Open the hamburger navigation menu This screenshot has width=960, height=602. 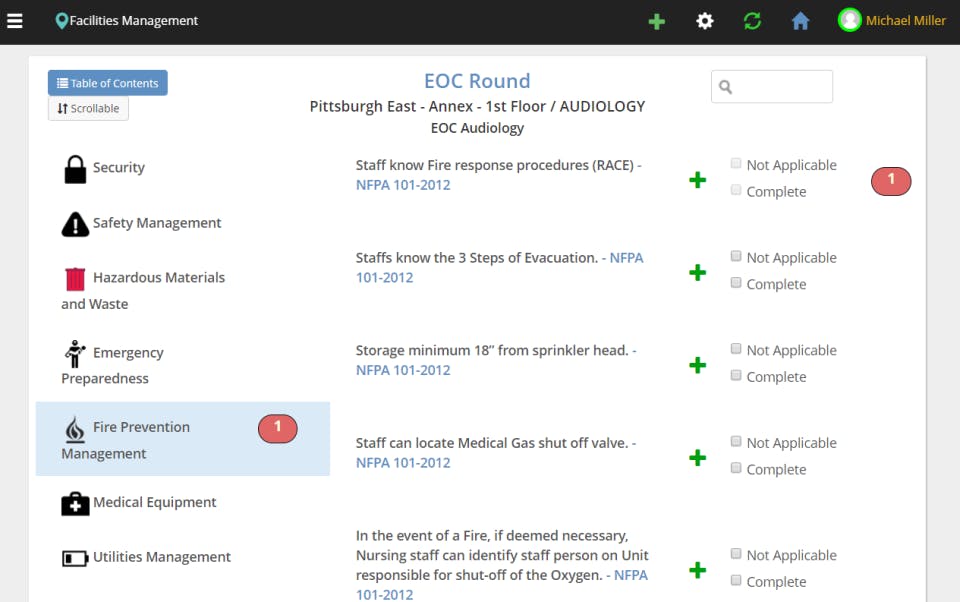pyautogui.click(x=15, y=21)
